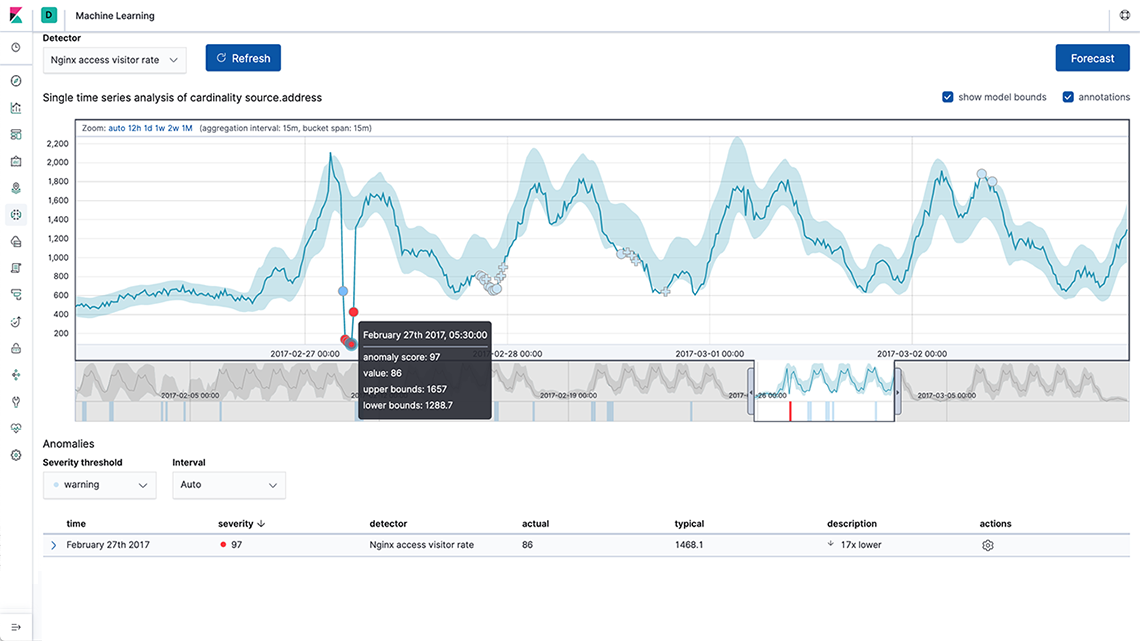
Task: Expand the sidebar navigation at bottom
Action: [16, 627]
